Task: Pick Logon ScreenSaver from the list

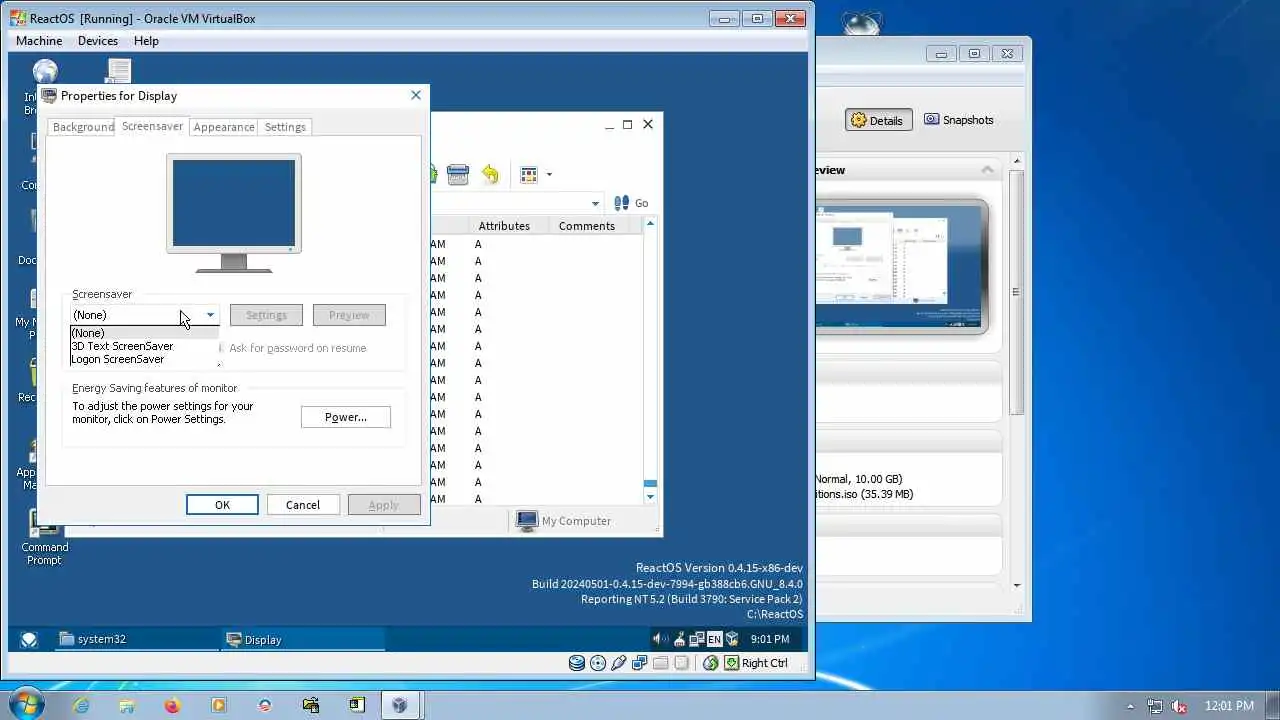Action: click(144, 359)
